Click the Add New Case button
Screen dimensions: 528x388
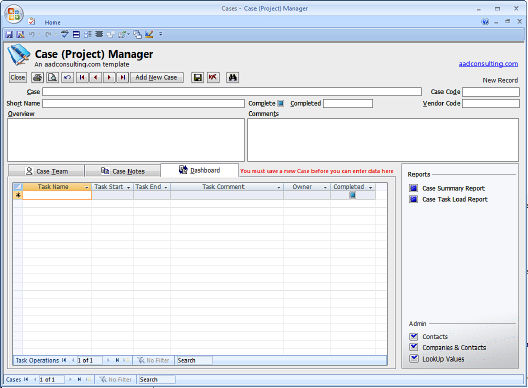point(157,77)
